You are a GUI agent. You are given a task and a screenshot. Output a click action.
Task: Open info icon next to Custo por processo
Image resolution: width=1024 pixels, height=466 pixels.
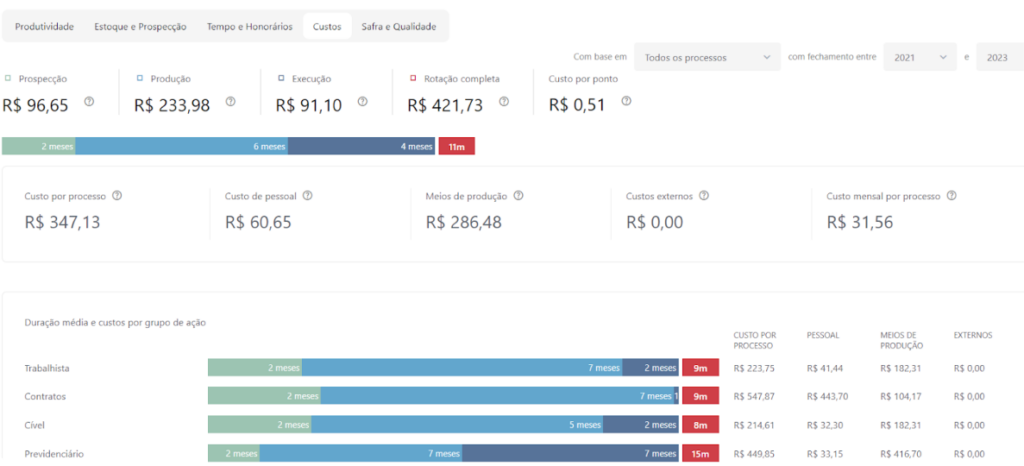[x=117, y=196]
